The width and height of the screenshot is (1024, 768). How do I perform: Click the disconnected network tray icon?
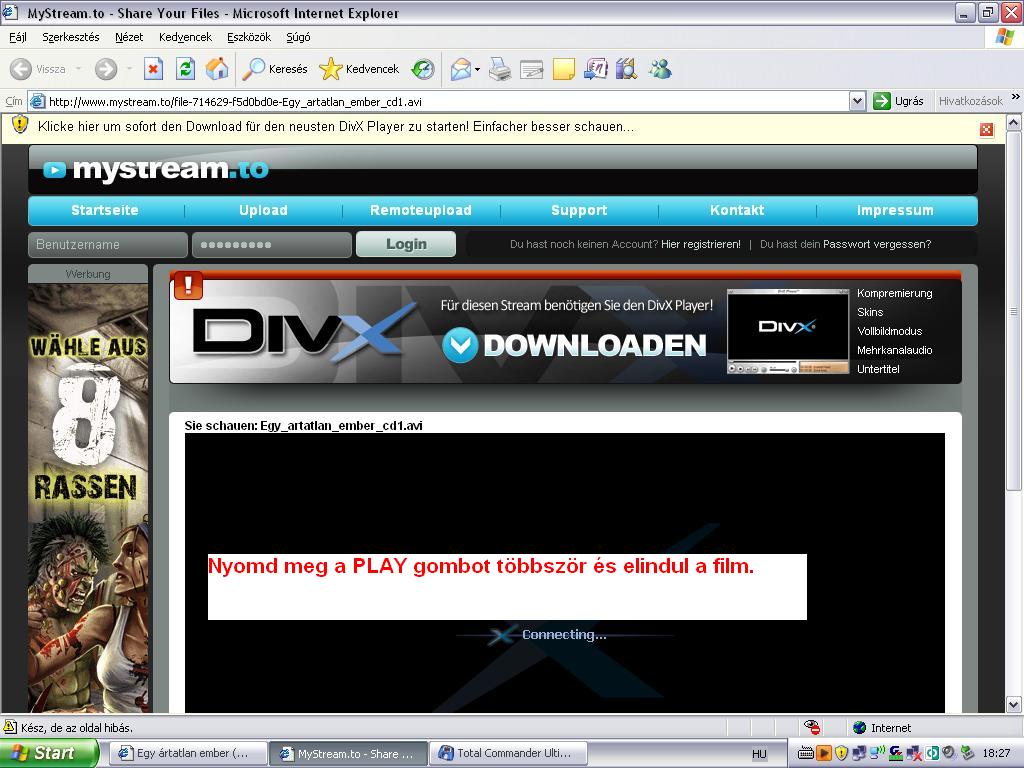coord(914,753)
